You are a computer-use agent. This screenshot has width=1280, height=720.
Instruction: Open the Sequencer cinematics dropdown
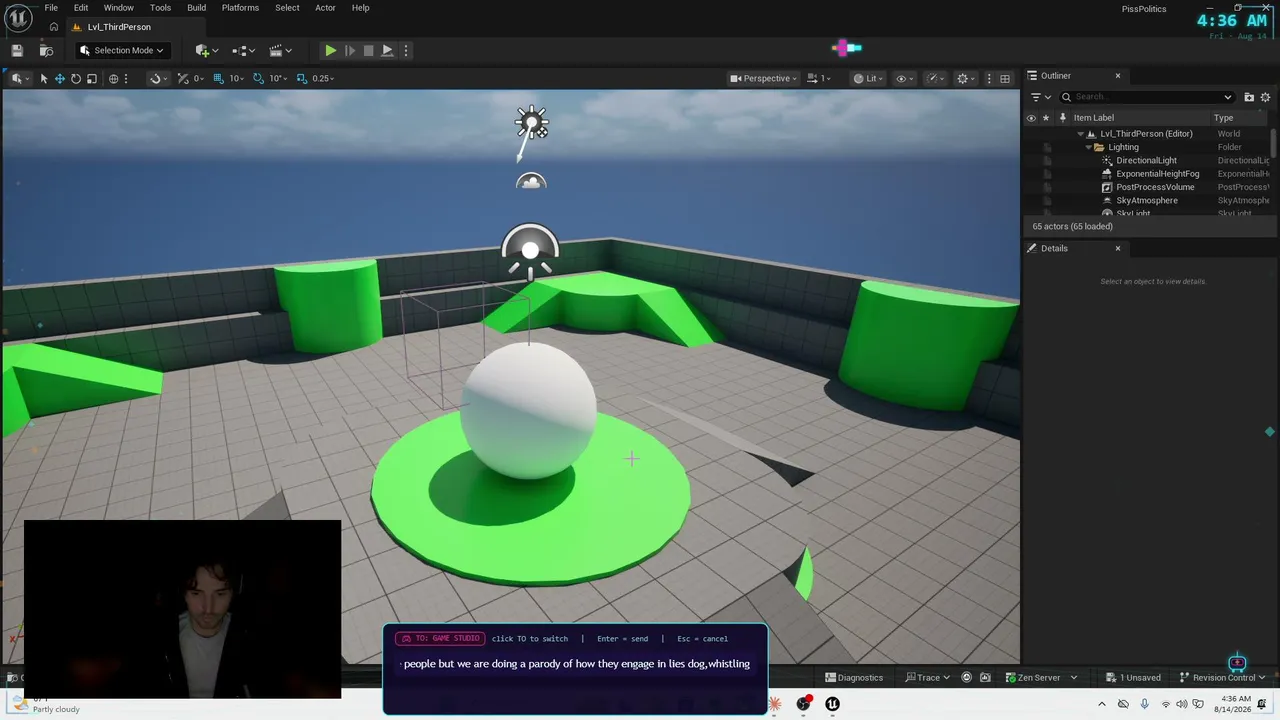pyautogui.click(x=280, y=50)
